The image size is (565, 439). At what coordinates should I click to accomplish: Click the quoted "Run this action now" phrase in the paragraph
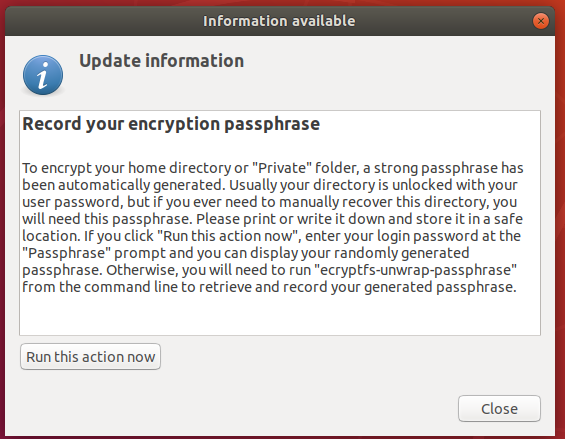click(228, 236)
